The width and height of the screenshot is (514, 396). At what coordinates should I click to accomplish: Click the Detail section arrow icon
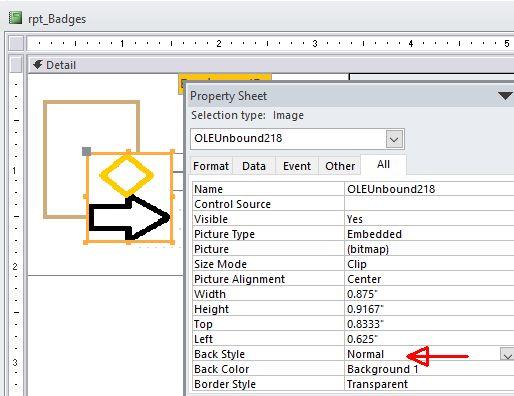tap(38, 64)
